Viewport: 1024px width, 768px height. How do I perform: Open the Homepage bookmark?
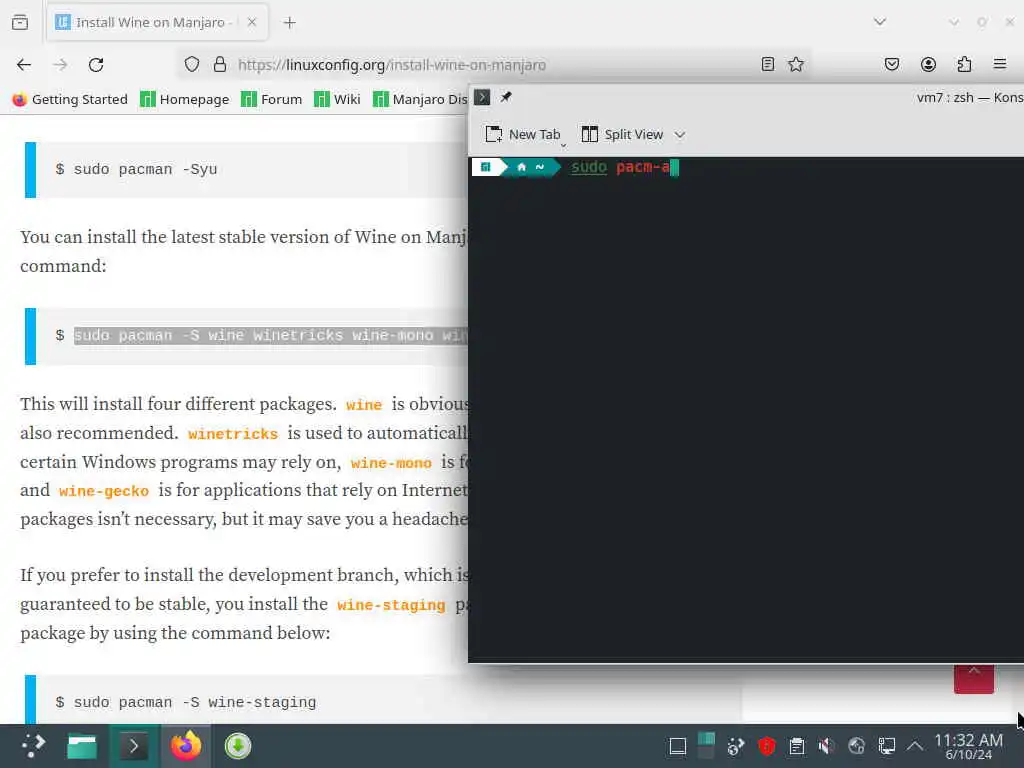point(185,99)
